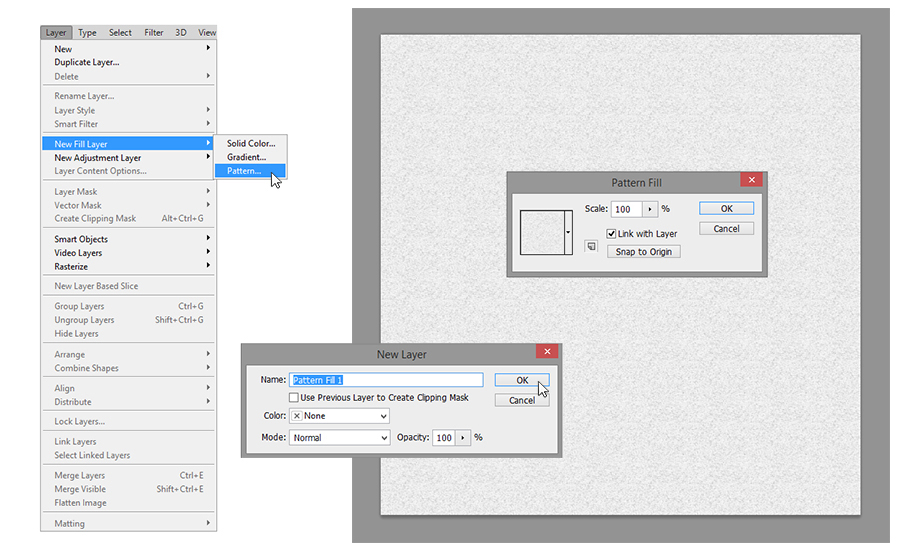Open the Scale percentage slider arrow
Viewport: 900px width, 553px height.
point(650,209)
